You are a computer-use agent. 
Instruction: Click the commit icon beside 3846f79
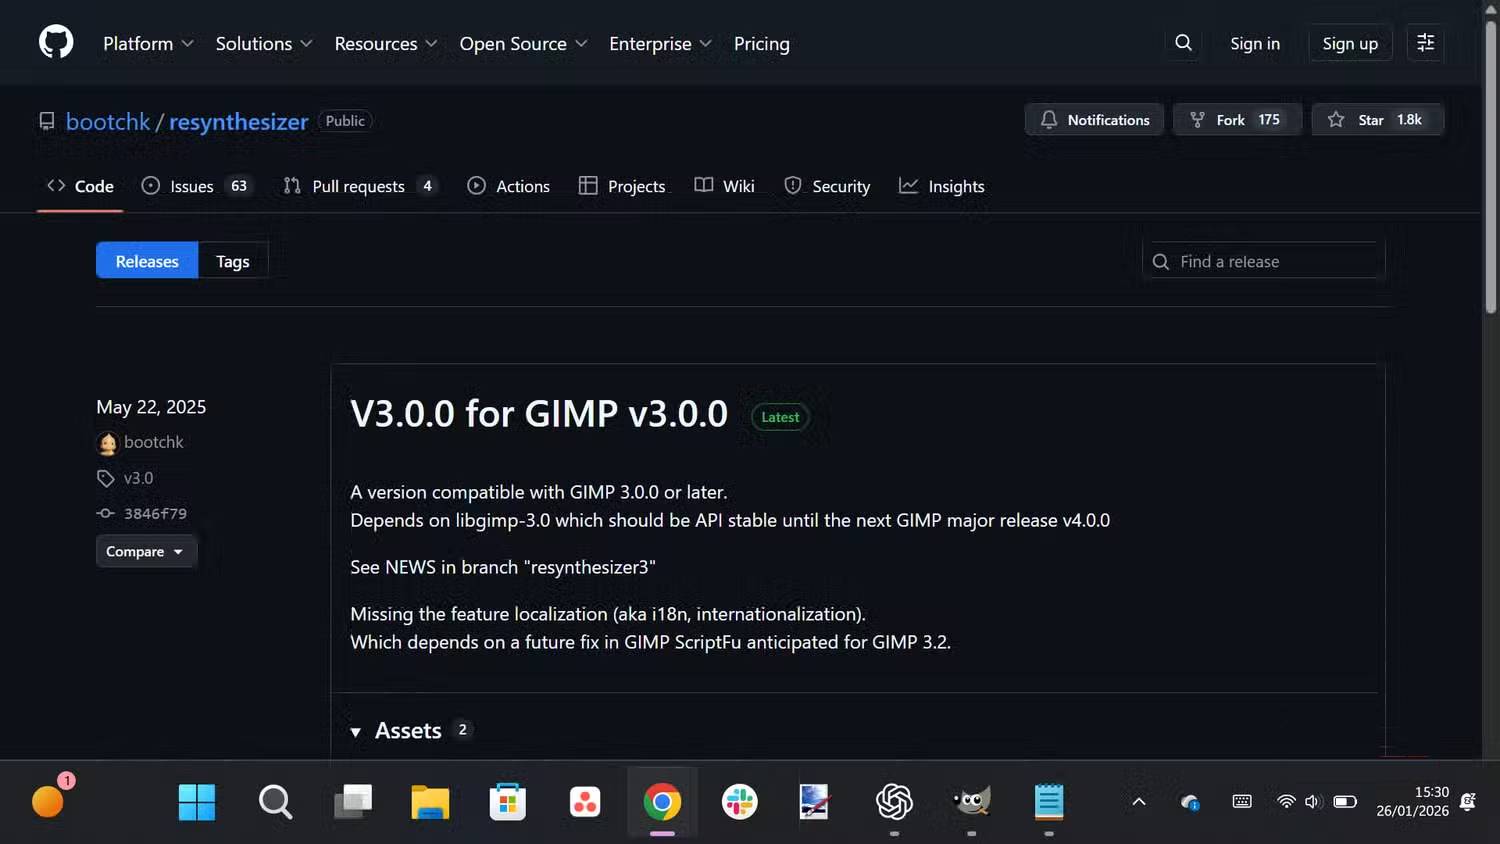click(105, 513)
